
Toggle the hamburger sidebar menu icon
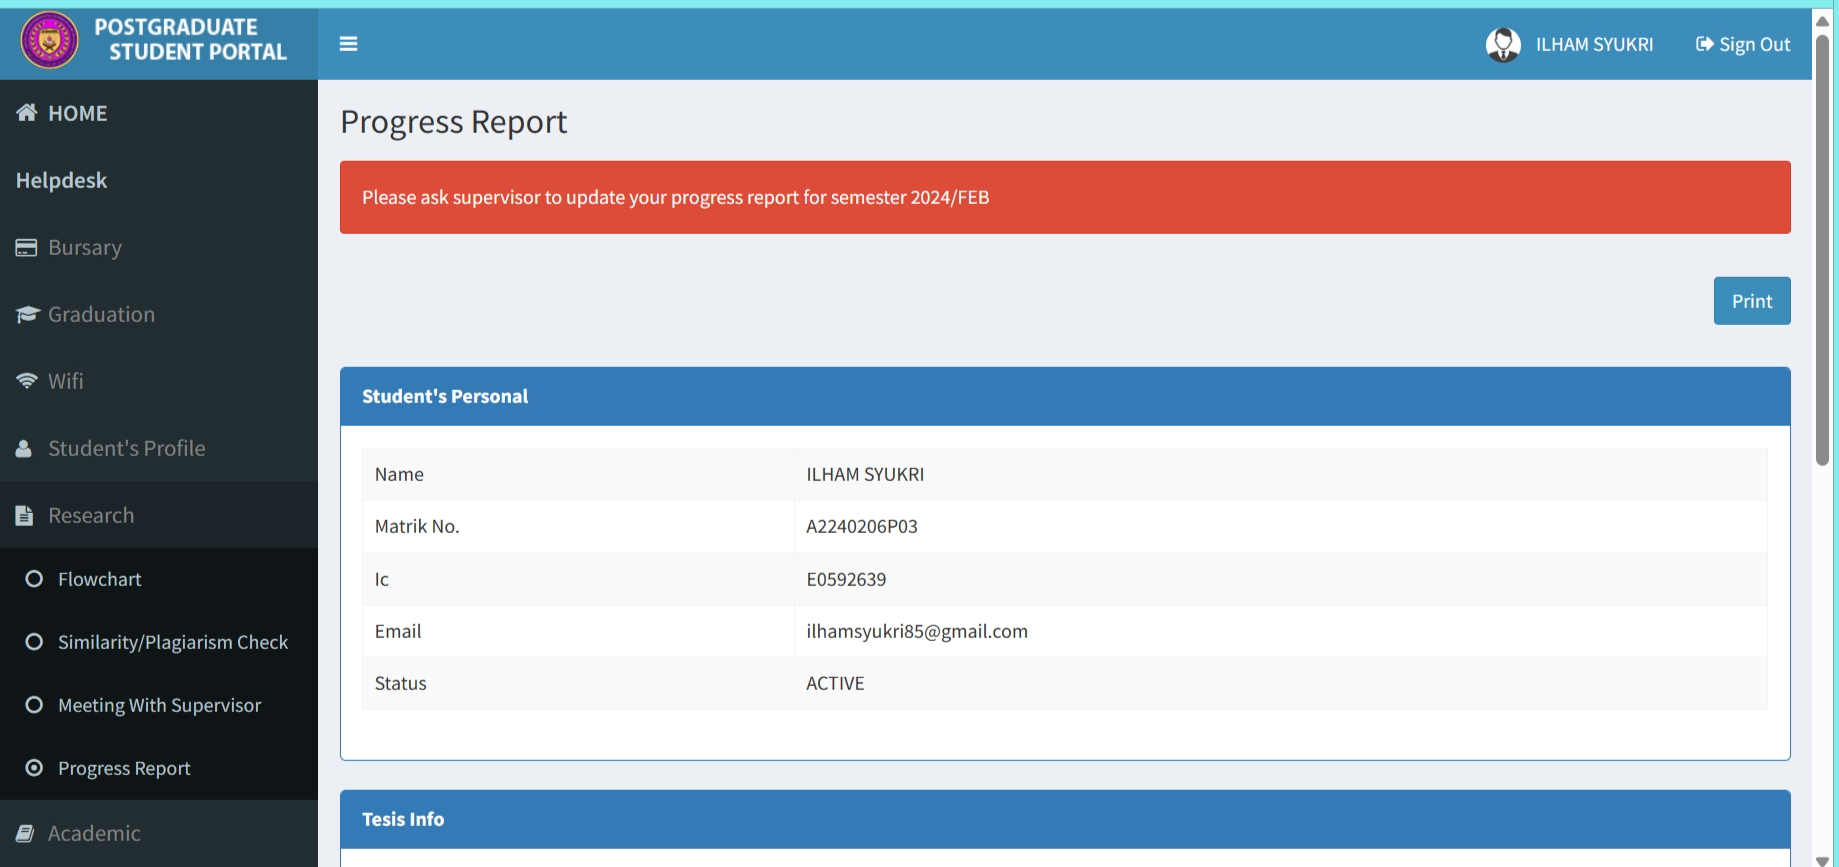pos(348,44)
